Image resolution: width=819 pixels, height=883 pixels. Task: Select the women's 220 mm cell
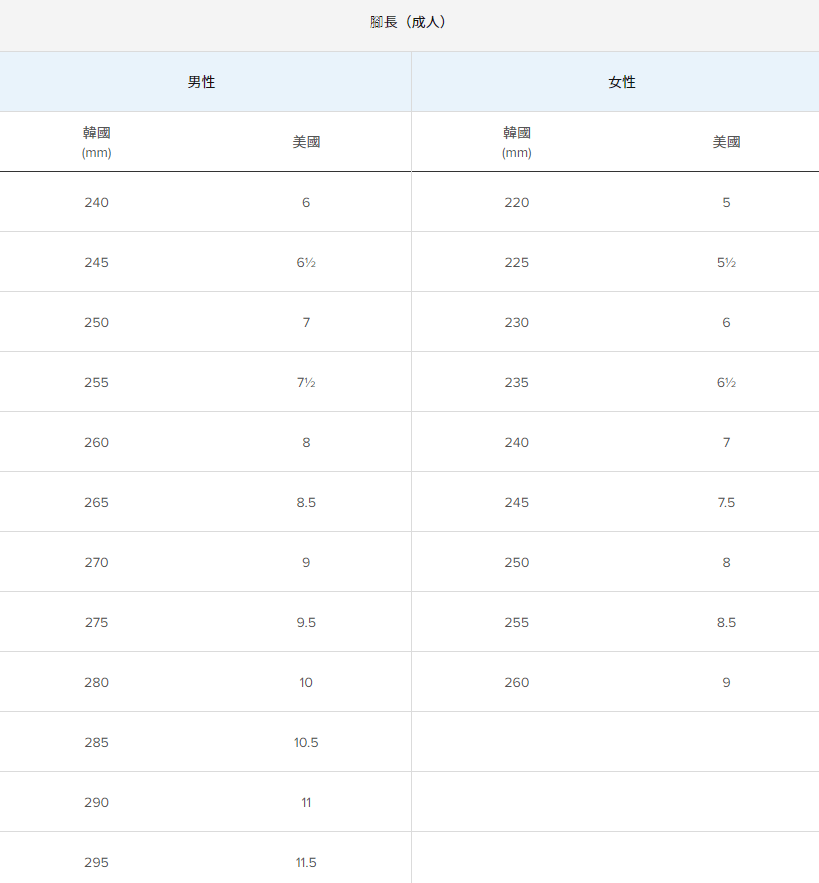pos(517,202)
